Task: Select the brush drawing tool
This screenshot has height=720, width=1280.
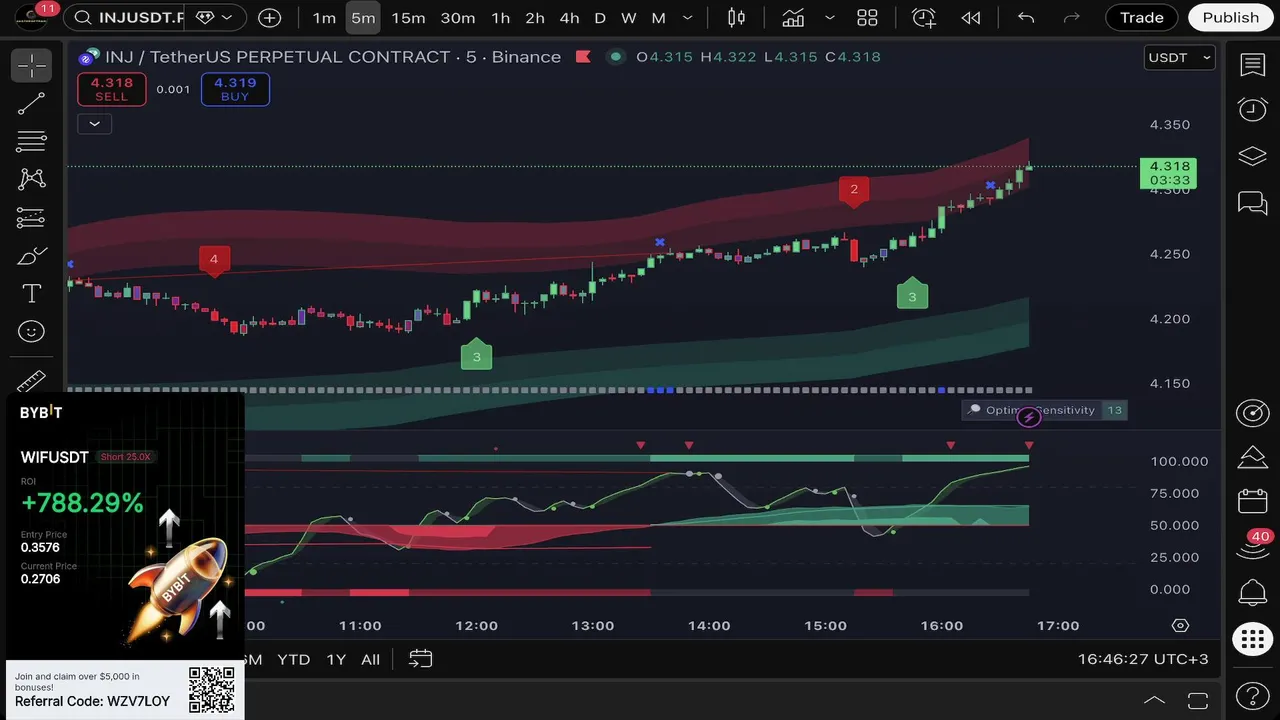Action: 32,255
